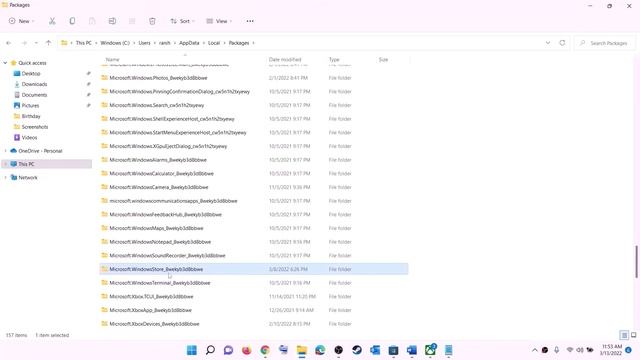
Task: Select Microsoft.Windows.ShellExperienceHost folder
Action: pos(253,119)
